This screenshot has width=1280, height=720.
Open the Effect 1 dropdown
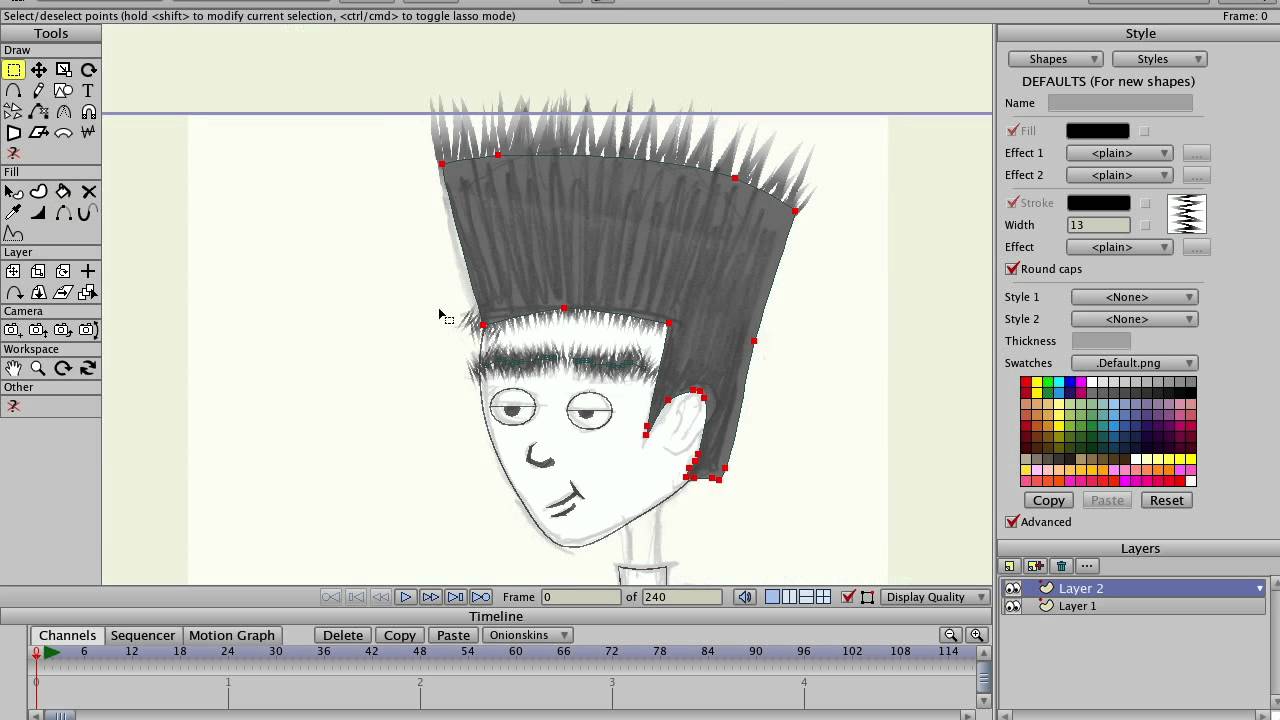point(1119,153)
